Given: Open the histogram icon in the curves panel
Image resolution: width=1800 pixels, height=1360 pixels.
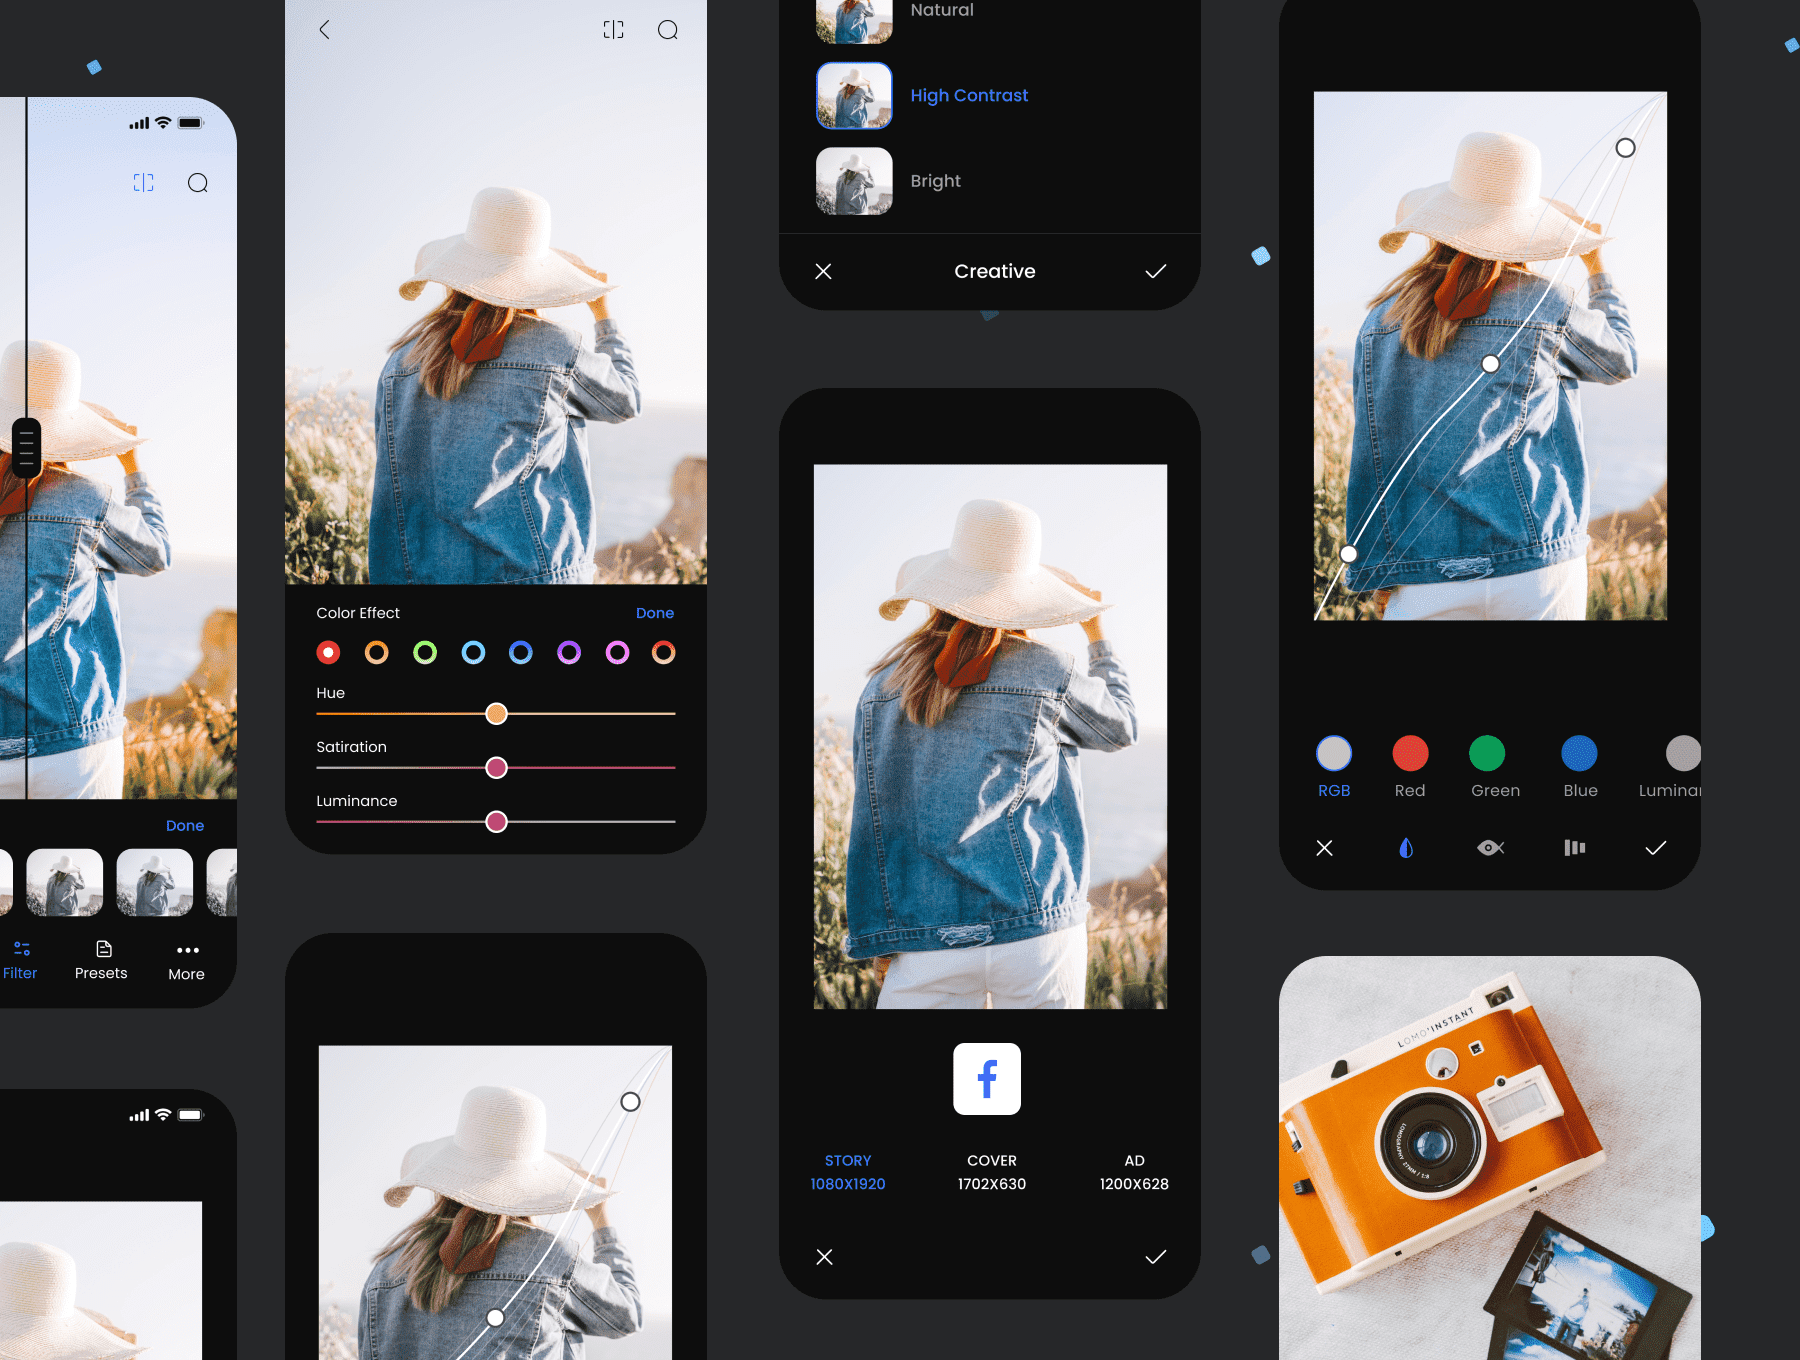Looking at the screenshot, I should [1573, 847].
